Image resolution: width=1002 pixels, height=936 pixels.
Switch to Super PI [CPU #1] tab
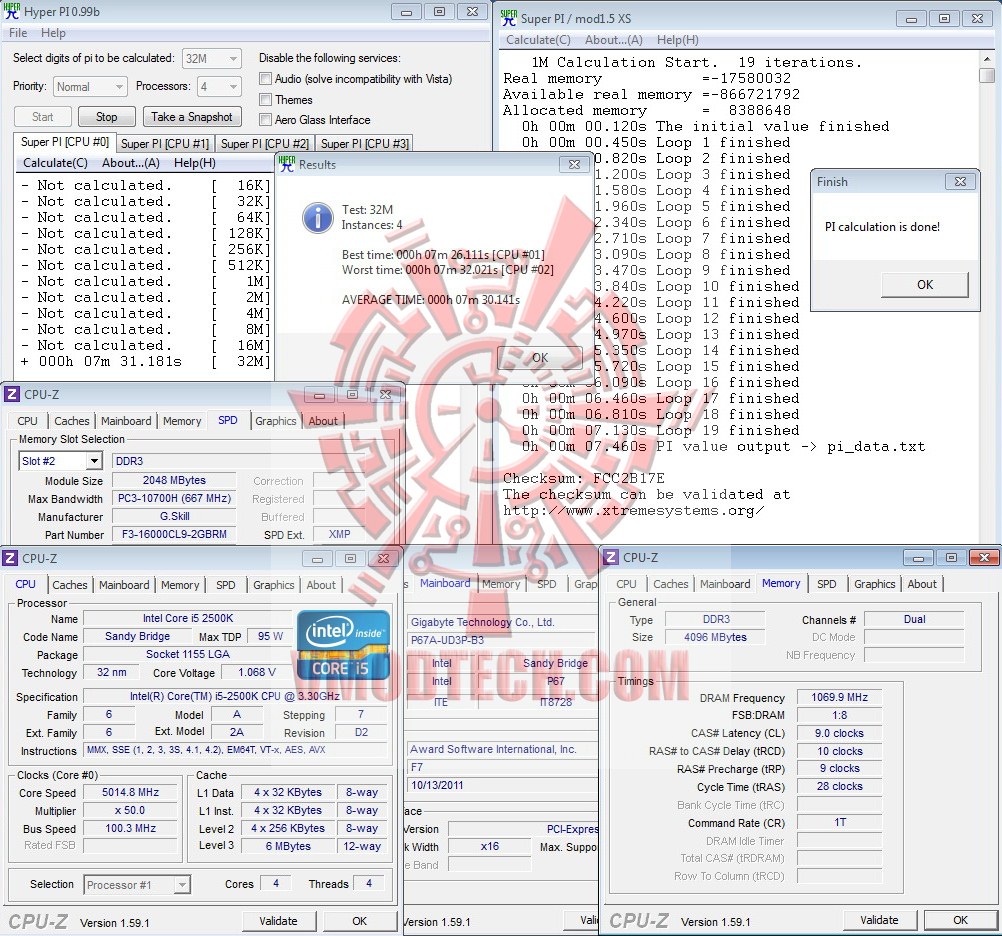pyautogui.click(x=165, y=144)
